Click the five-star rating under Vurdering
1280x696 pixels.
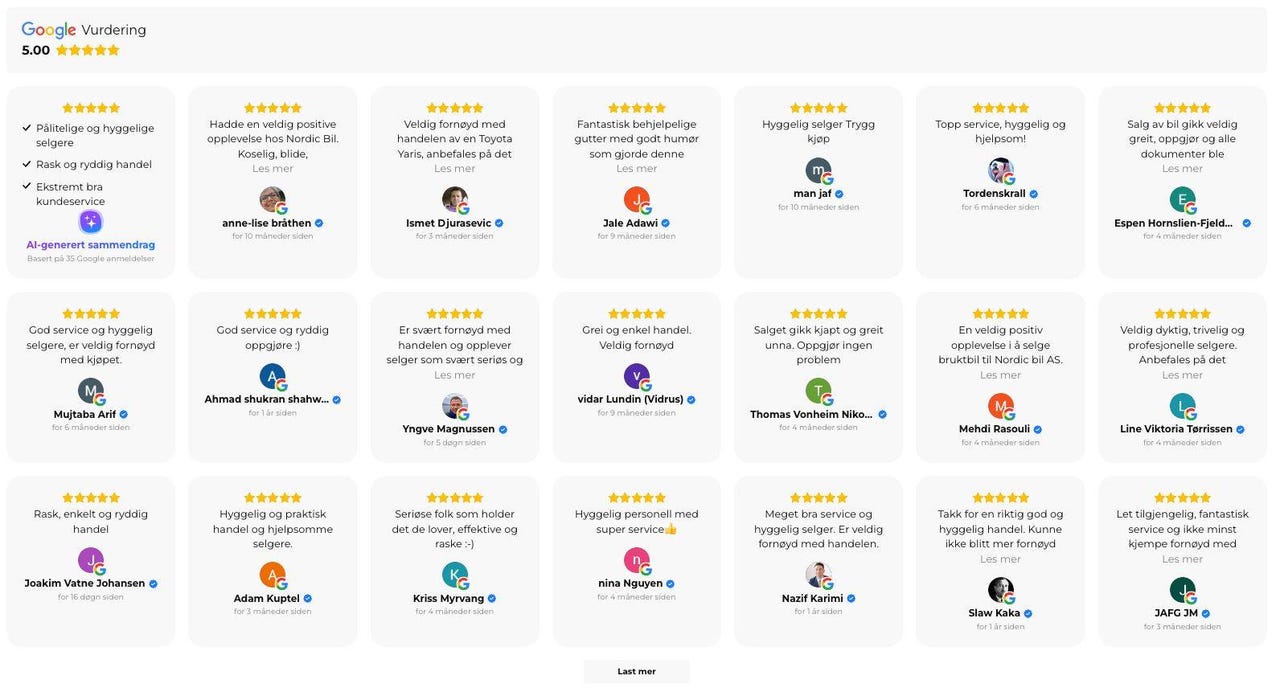tap(88, 50)
